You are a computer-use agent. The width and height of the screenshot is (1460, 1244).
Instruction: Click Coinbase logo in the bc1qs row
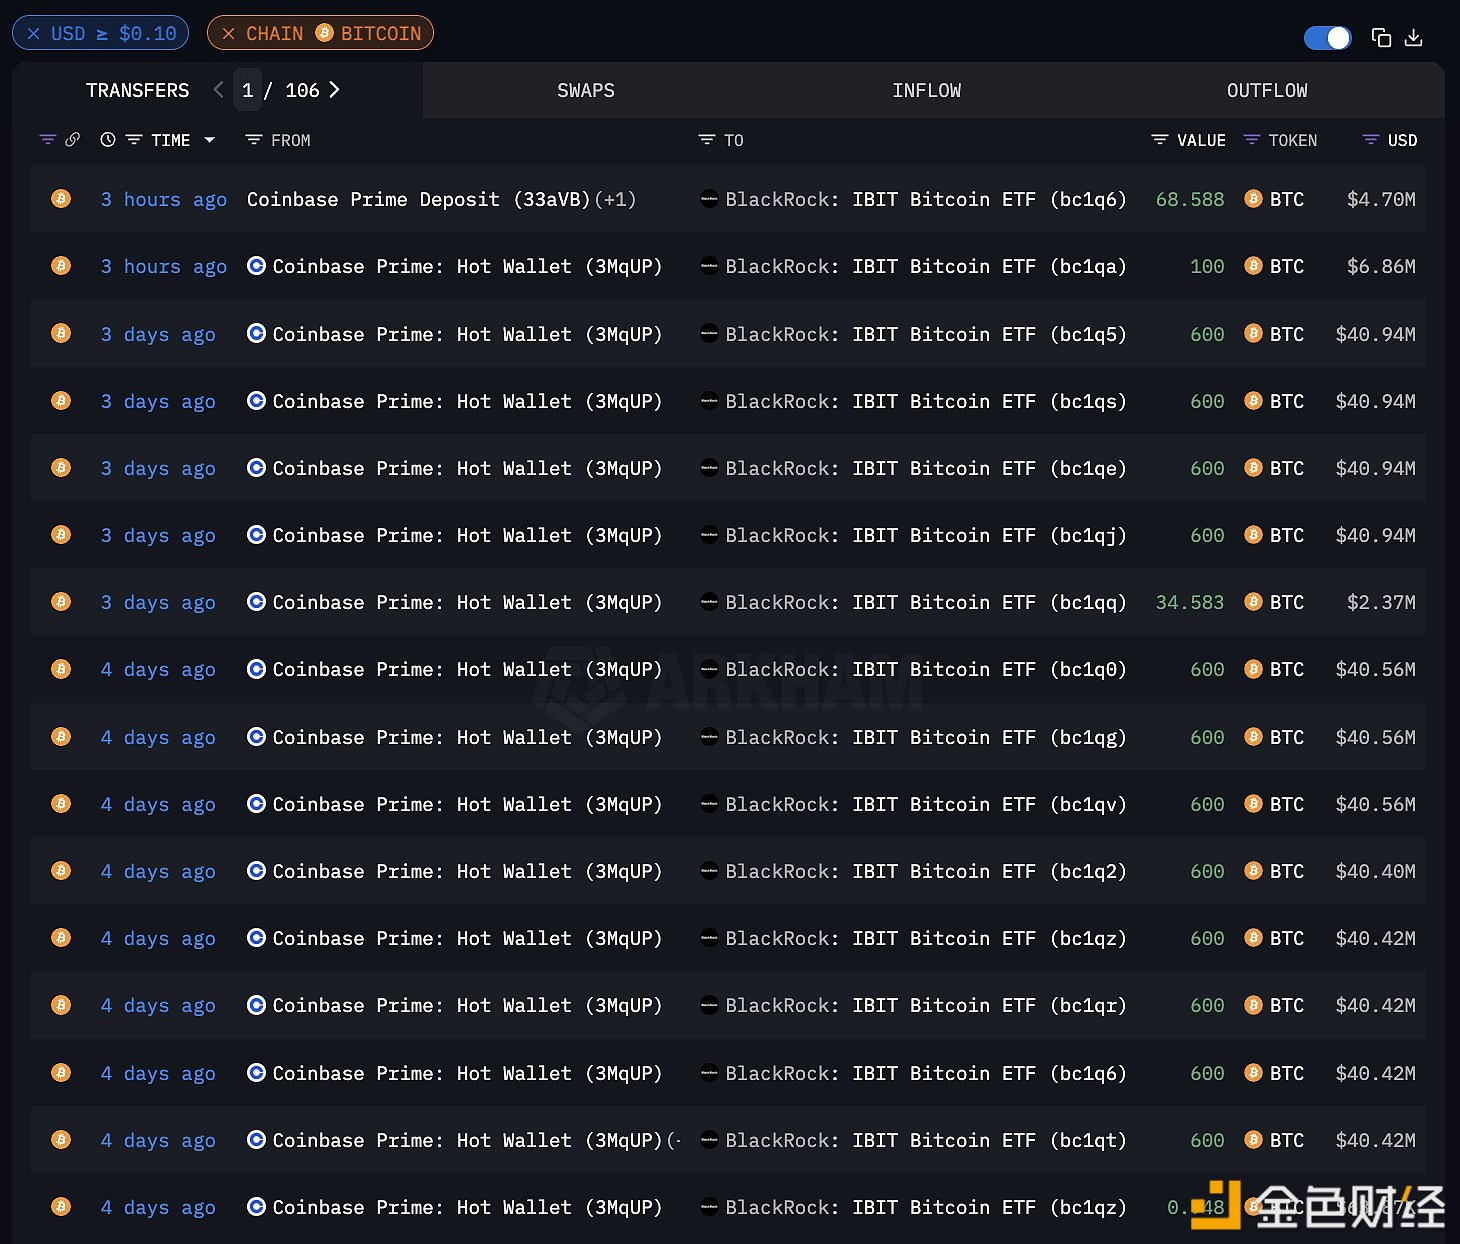point(256,401)
